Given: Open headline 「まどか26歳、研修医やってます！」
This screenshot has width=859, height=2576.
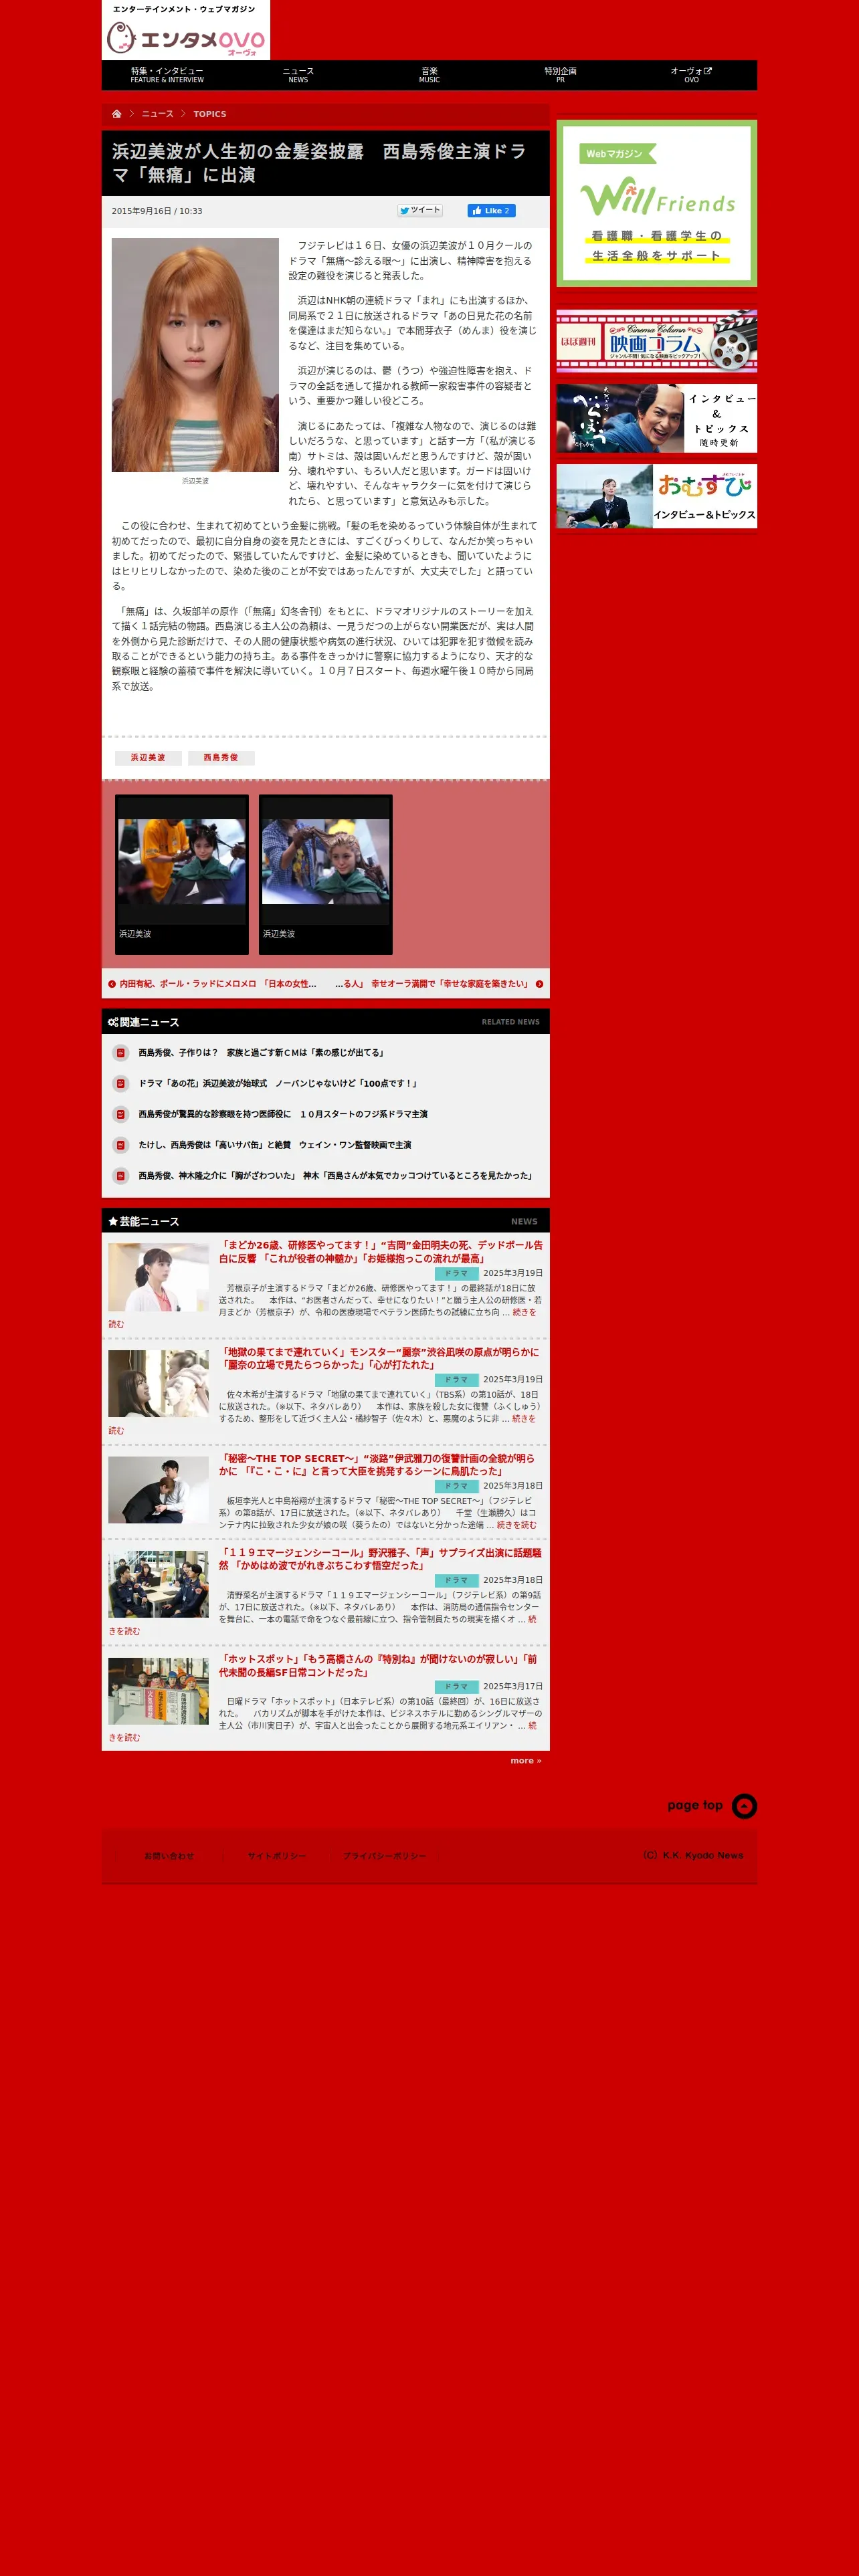Looking at the screenshot, I should point(381,1252).
